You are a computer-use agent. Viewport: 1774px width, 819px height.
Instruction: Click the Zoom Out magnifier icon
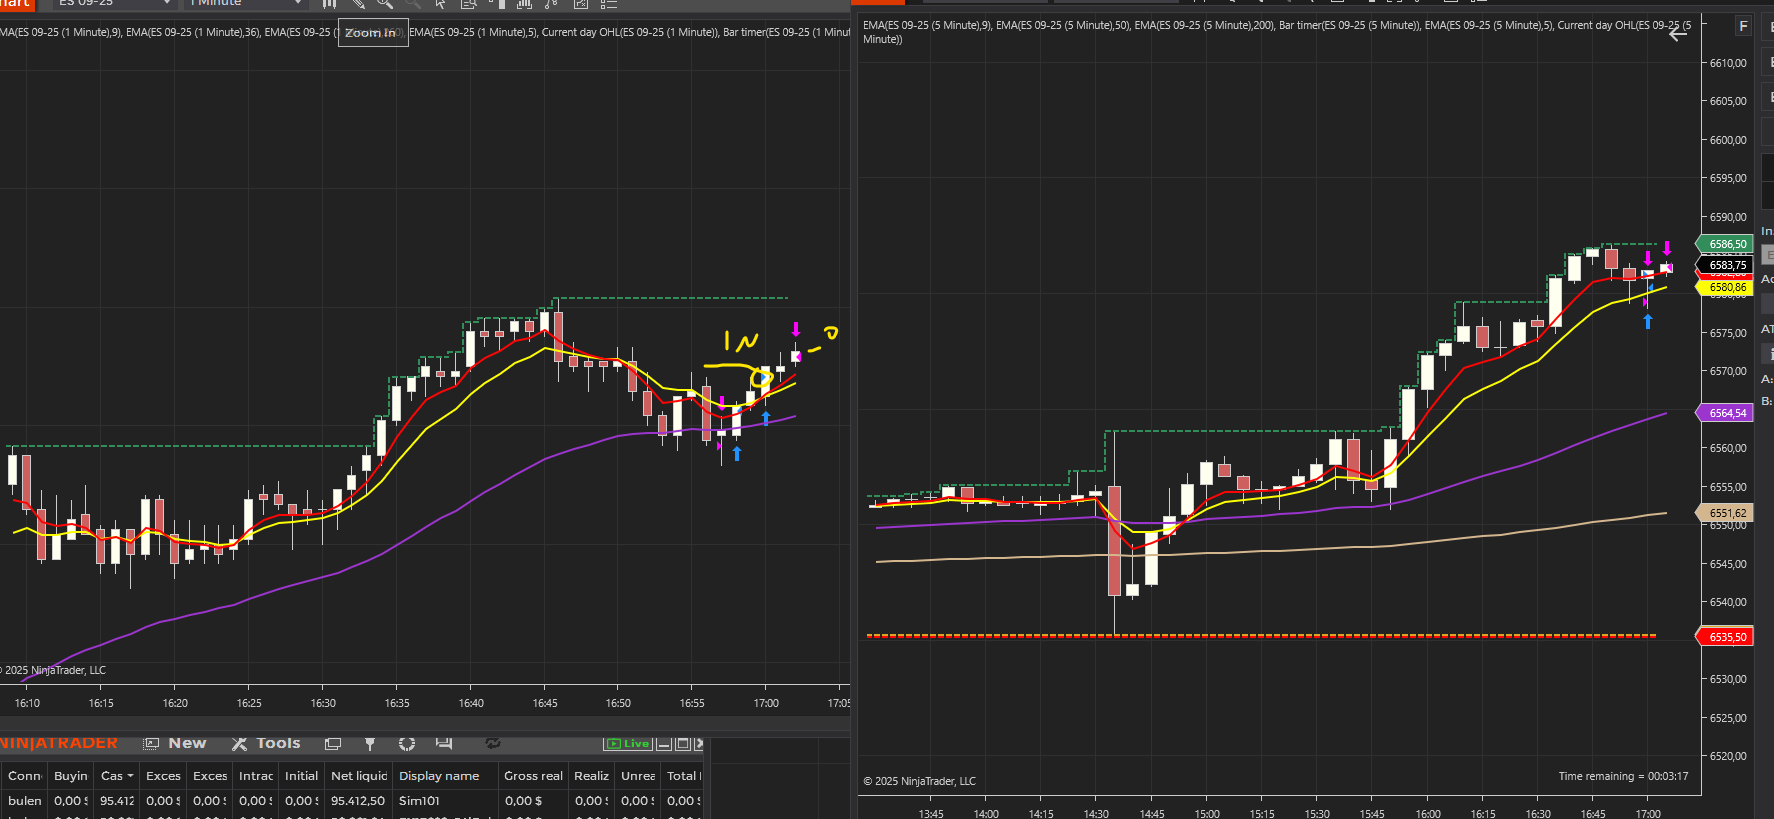coord(412,4)
